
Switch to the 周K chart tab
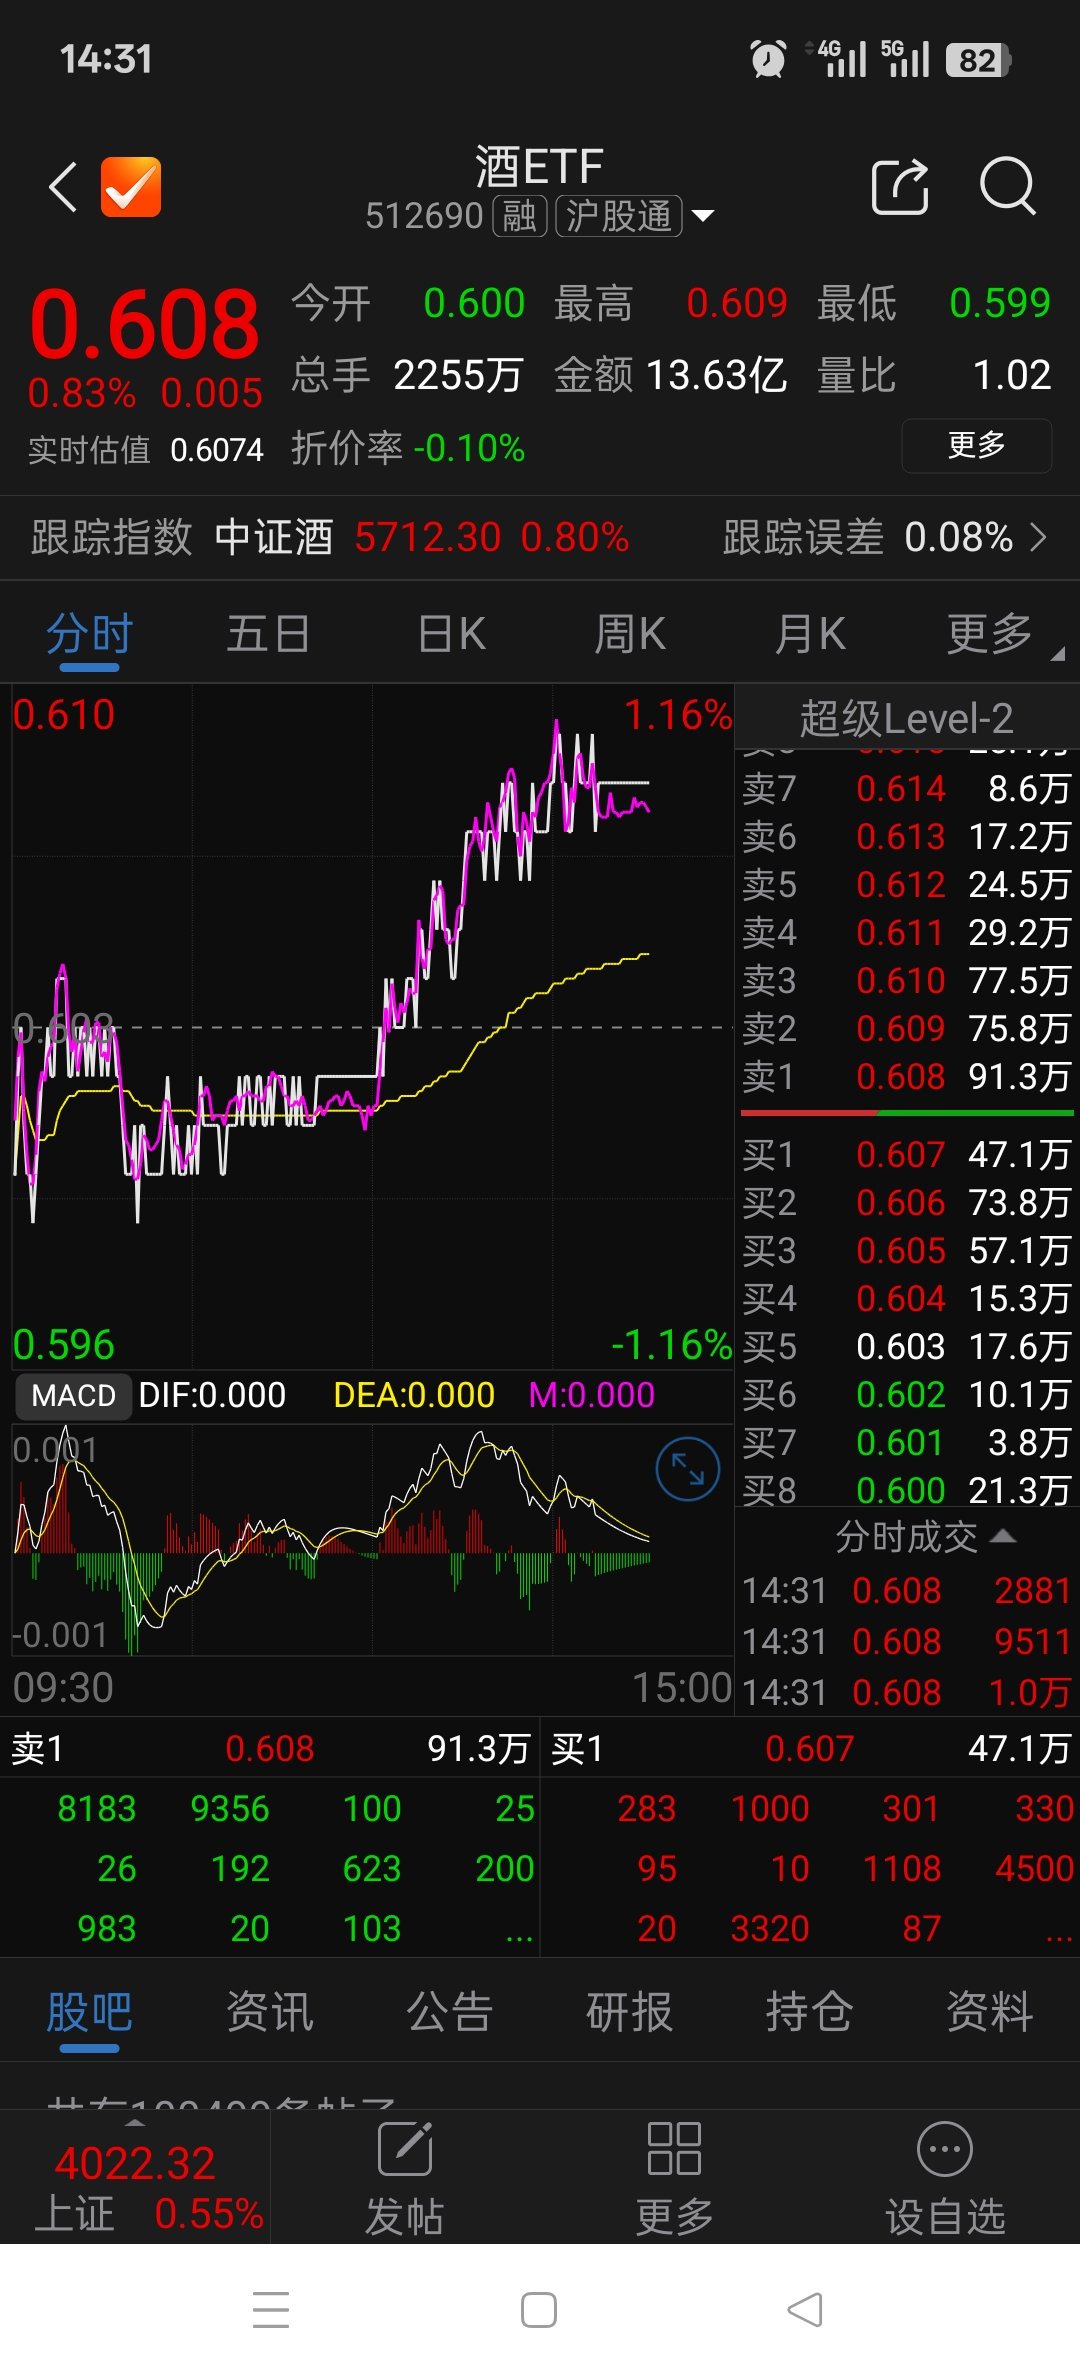click(x=630, y=634)
